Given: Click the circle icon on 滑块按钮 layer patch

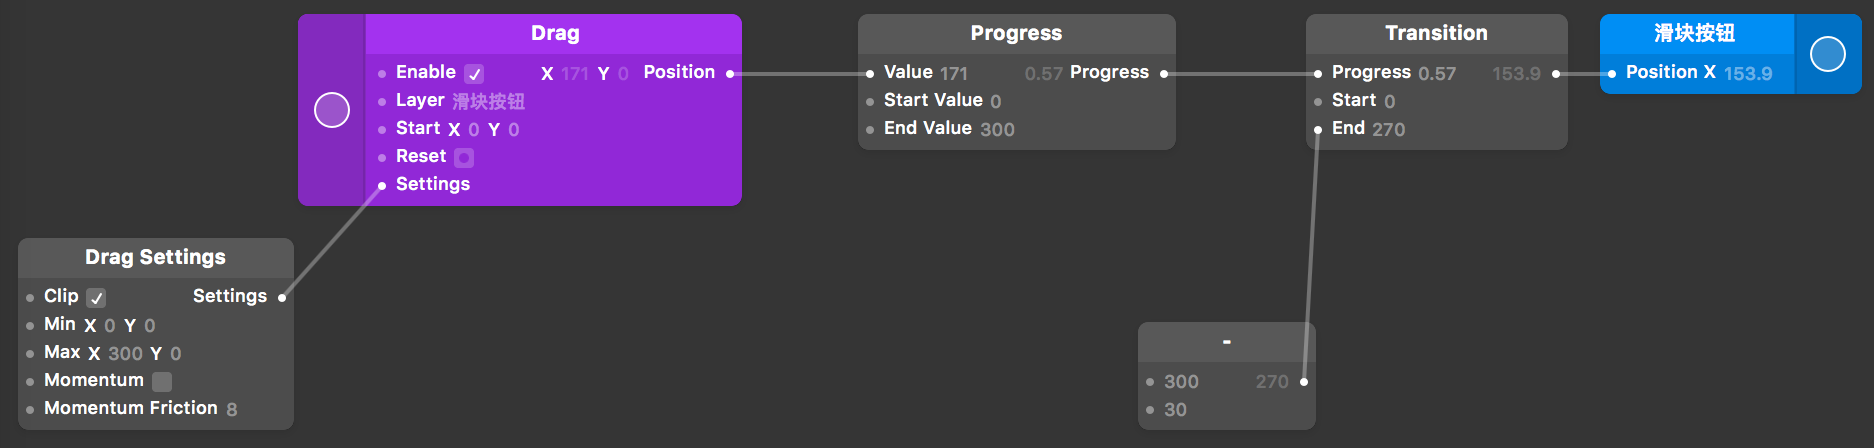Looking at the screenshot, I should (x=1827, y=54).
